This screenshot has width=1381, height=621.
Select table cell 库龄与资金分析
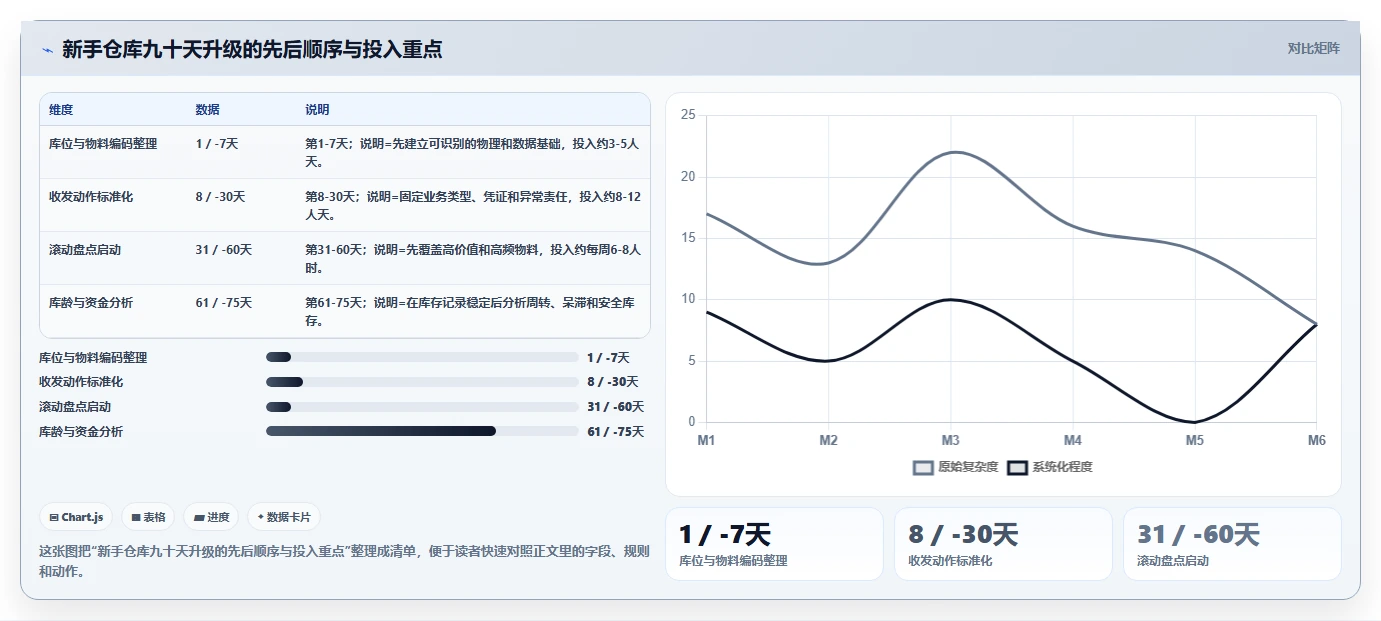[x=91, y=303]
